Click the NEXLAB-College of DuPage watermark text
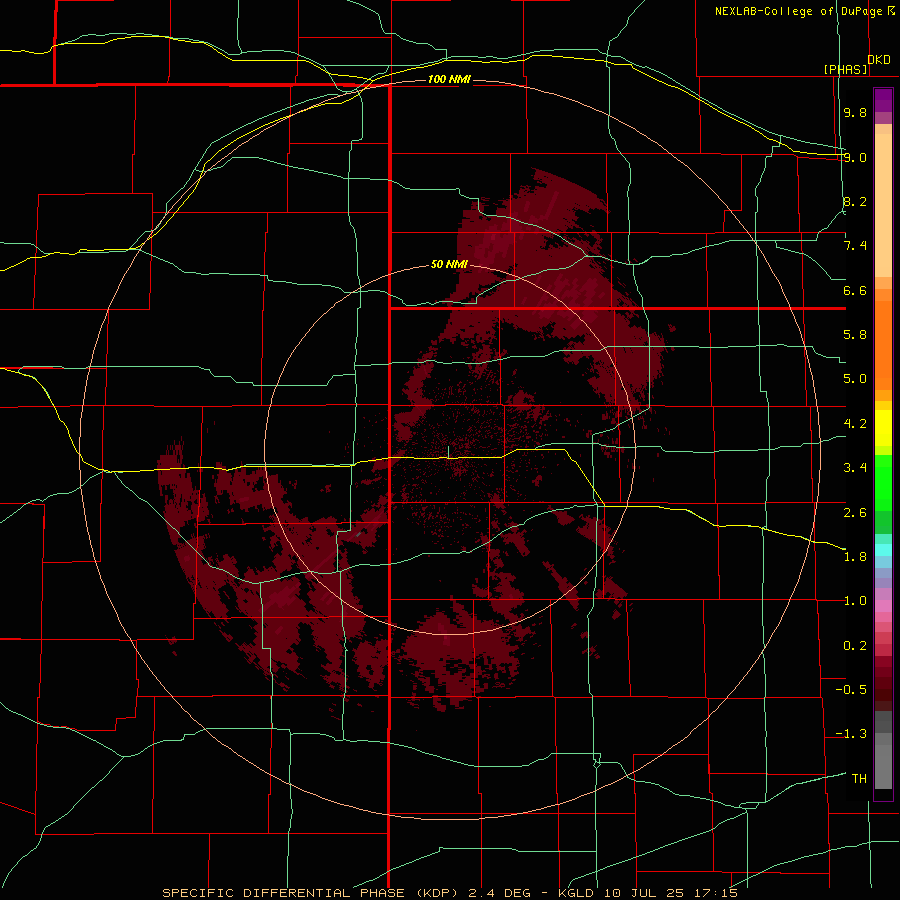 click(804, 11)
